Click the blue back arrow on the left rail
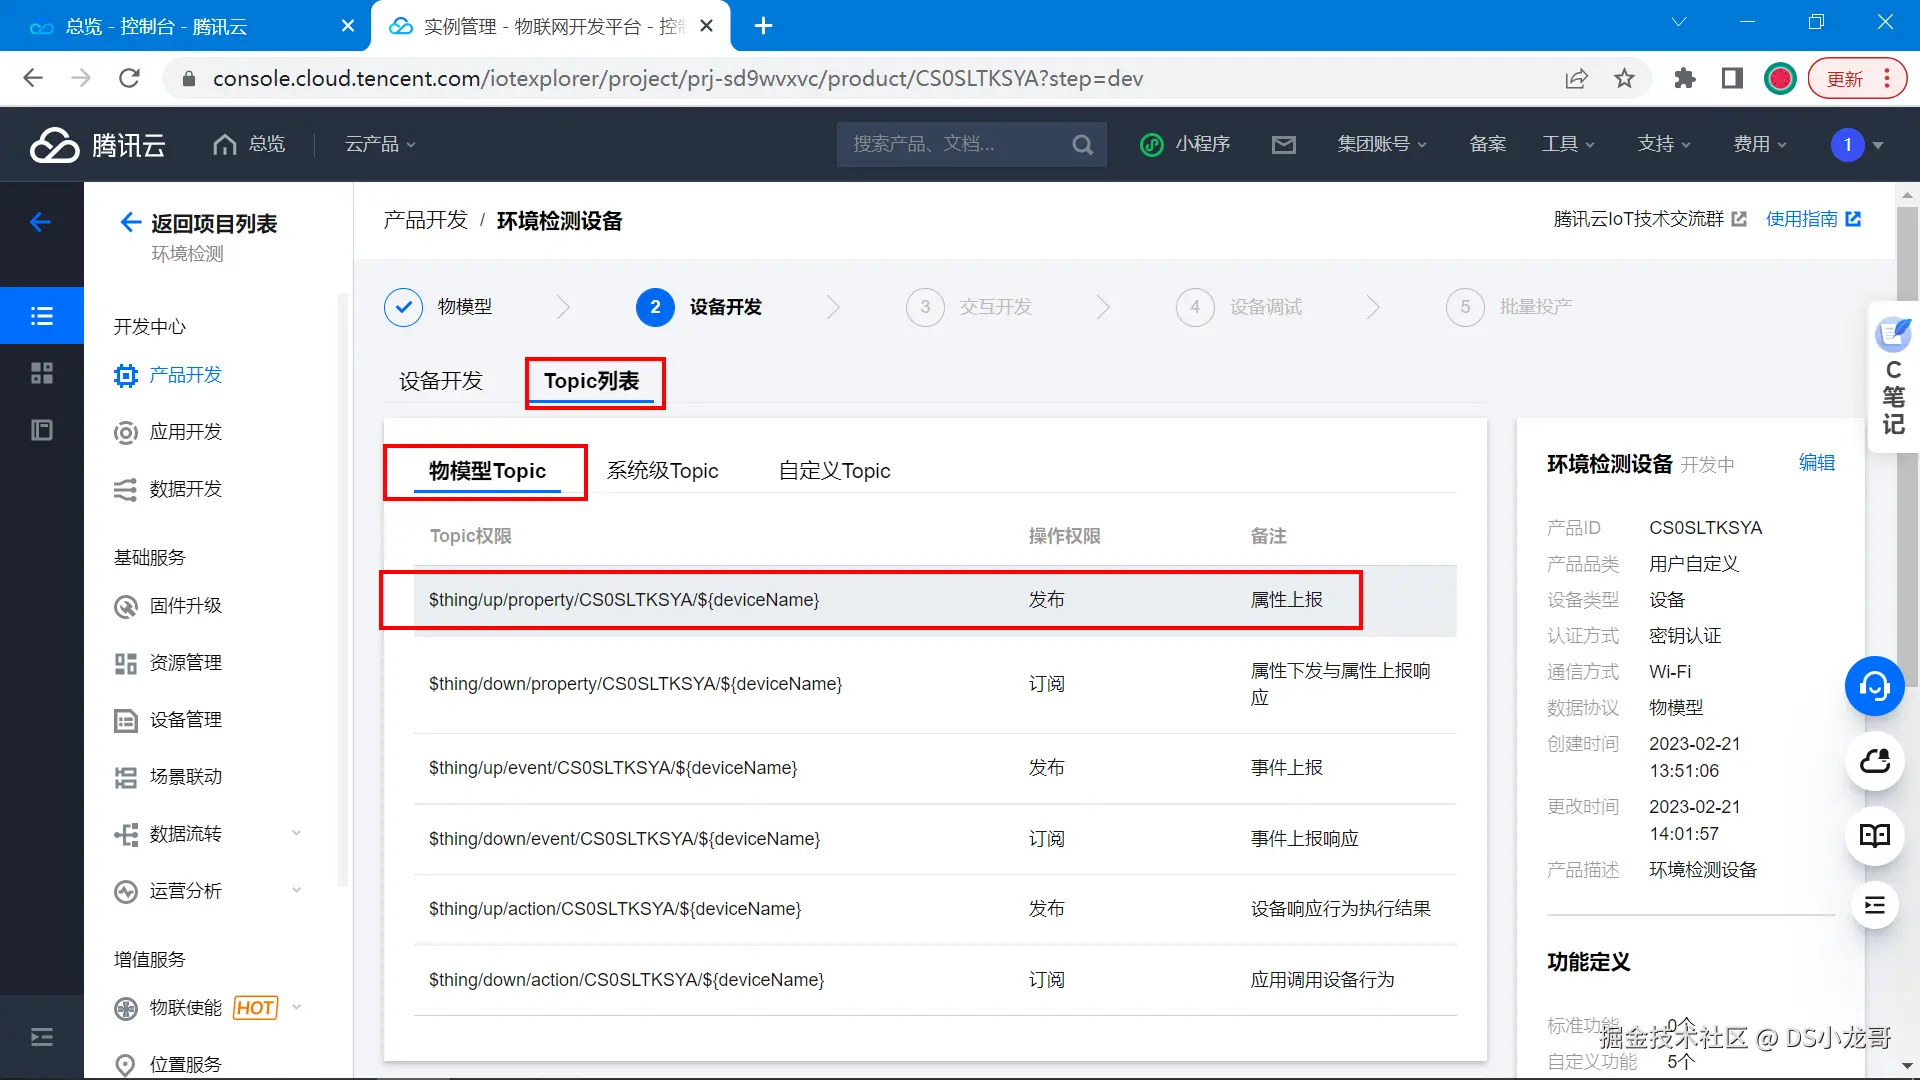1920x1080 pixels. pyautogui.click(x=41, y=222)
